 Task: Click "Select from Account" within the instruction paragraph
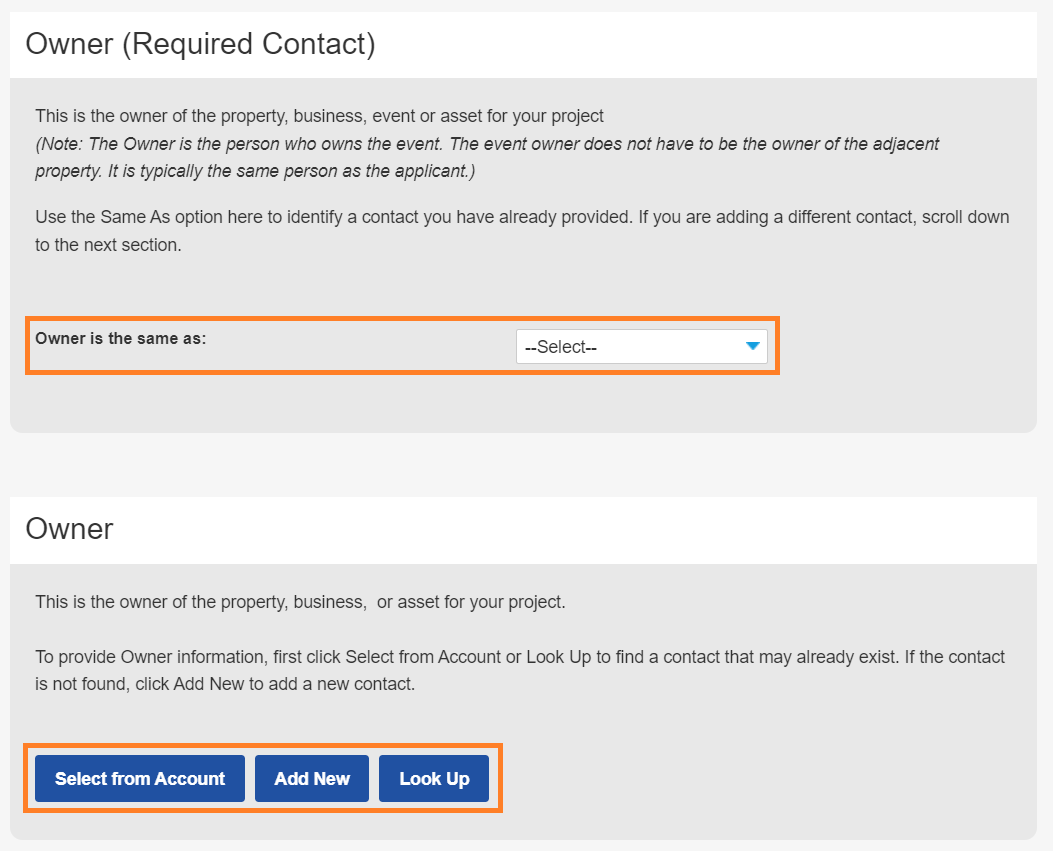pos(423,657)
